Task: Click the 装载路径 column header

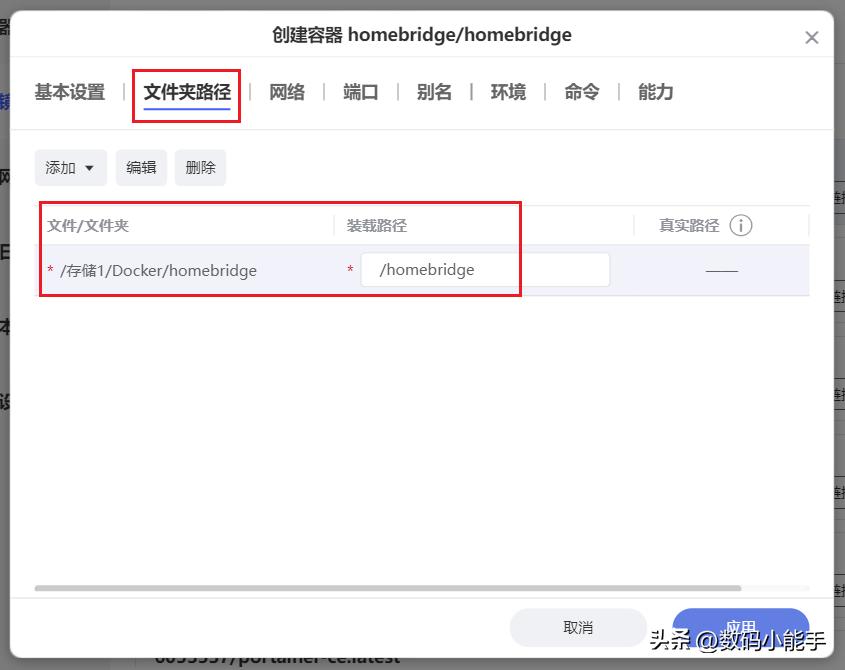Action: (377, 225)
